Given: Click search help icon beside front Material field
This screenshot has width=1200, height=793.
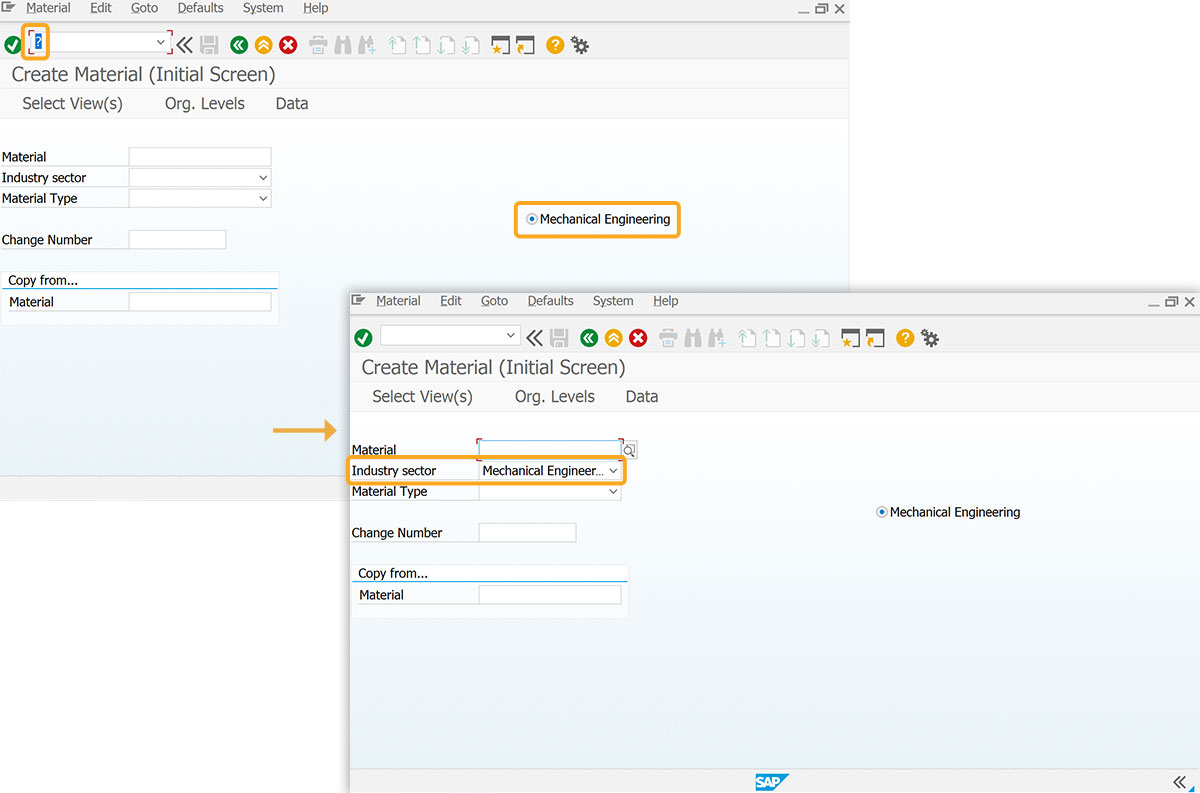Looking at the screenshot, I should [x=629, y=451].
